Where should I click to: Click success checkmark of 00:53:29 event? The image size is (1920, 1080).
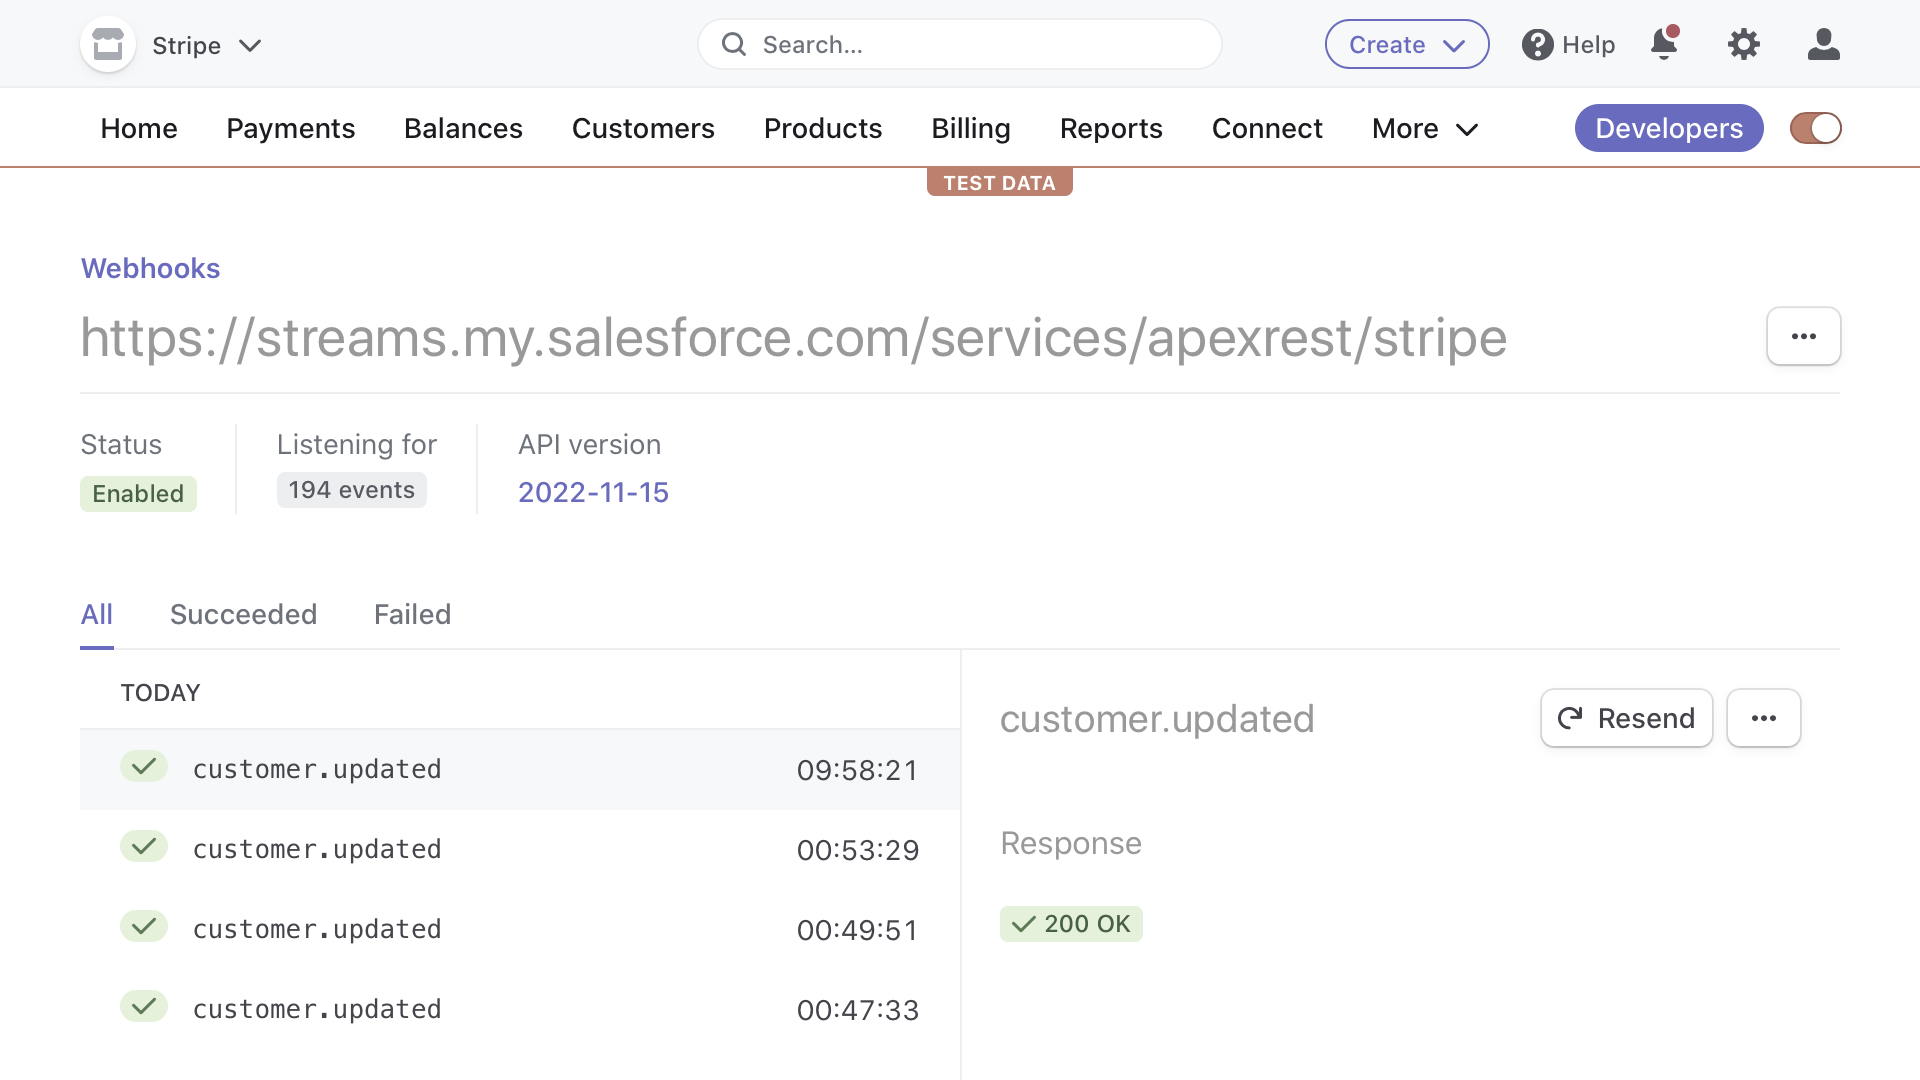[x=144, y=847]
